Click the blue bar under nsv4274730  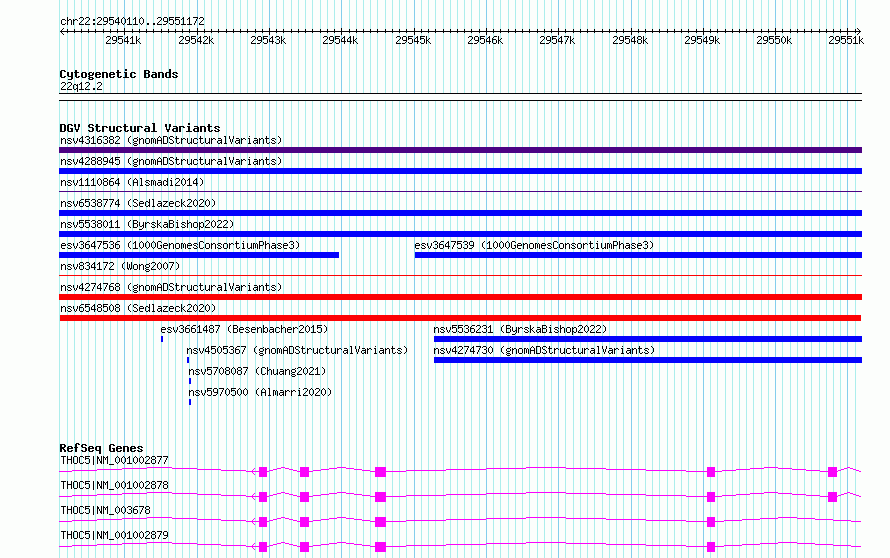pos(648,360)
